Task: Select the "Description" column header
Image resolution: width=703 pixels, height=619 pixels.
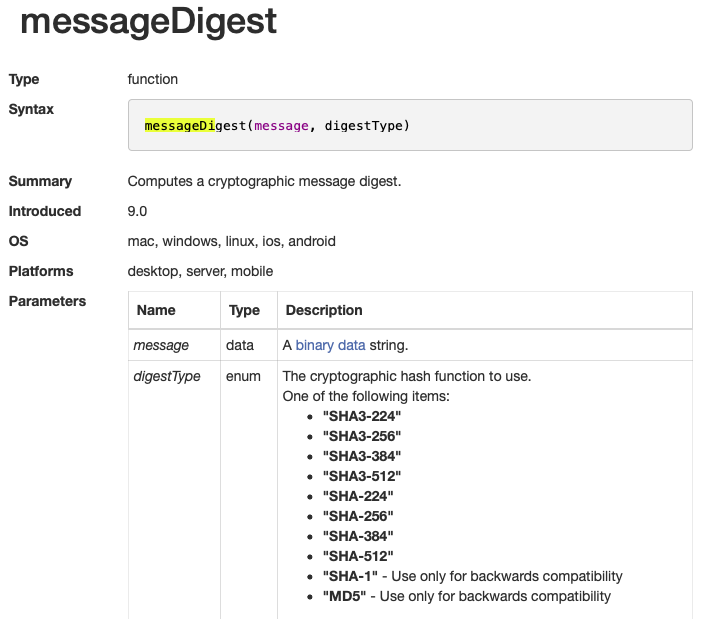Action: coord(324,310)
